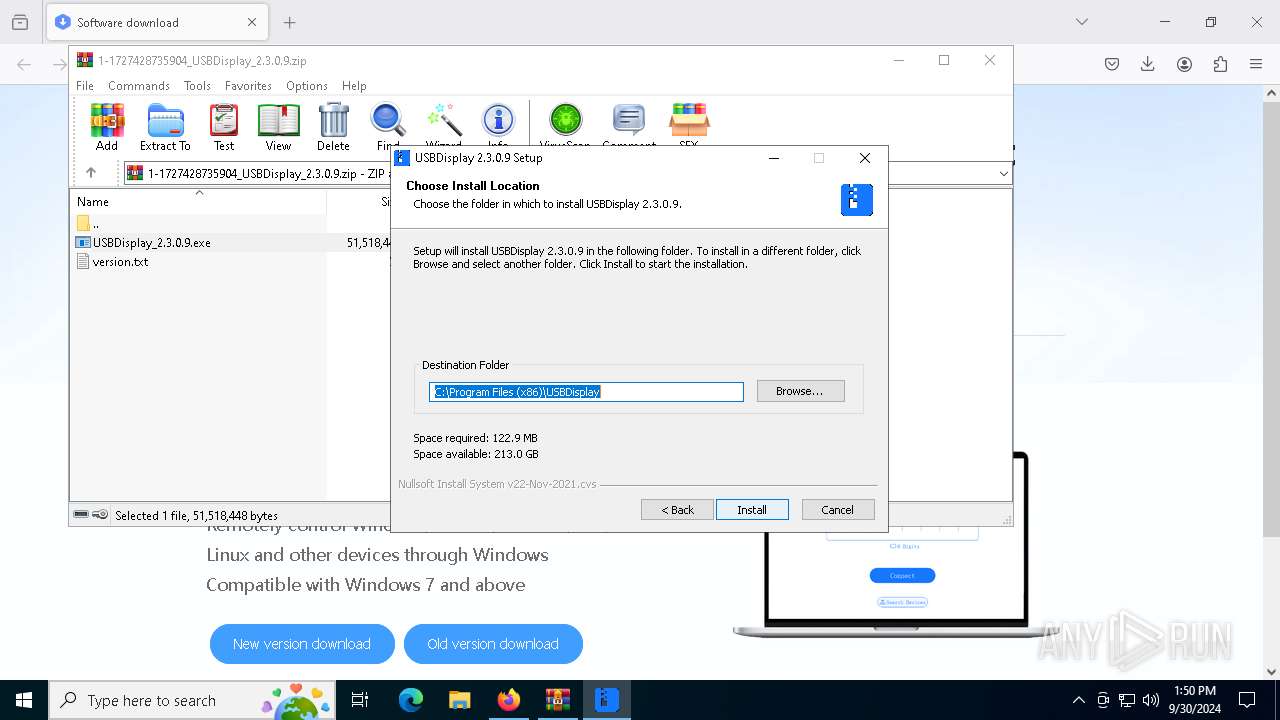Click the Info icon in WinRAR toolbar
Viewport: 1280px width, 720px height.
pyautogui.click(x=498, y=127)
